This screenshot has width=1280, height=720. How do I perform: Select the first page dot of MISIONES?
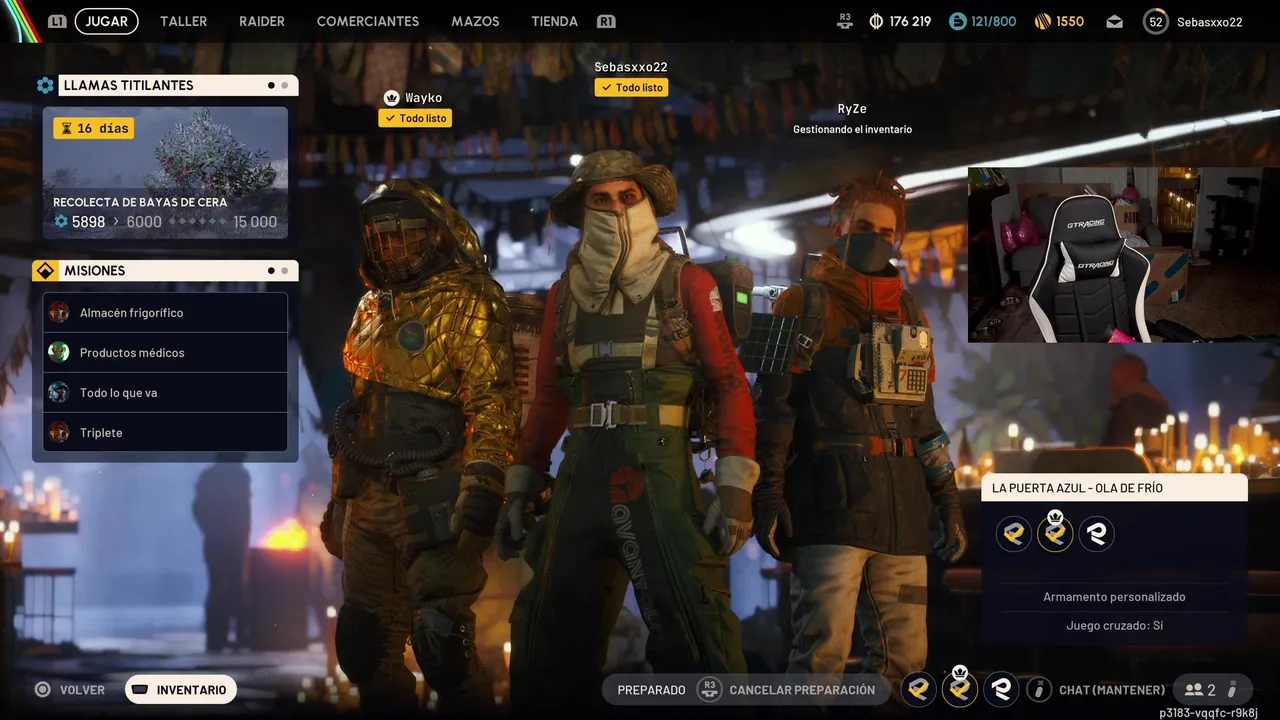[271, 270]
